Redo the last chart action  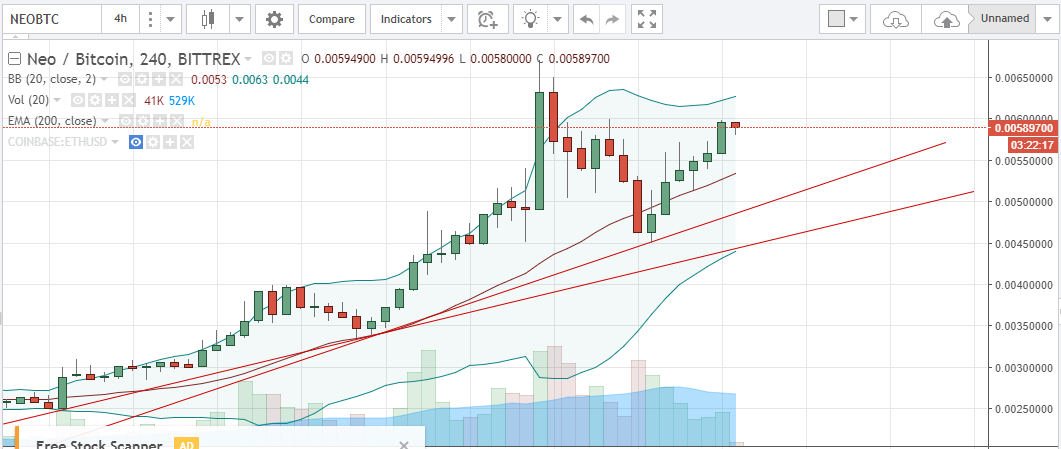click(612, 20)
